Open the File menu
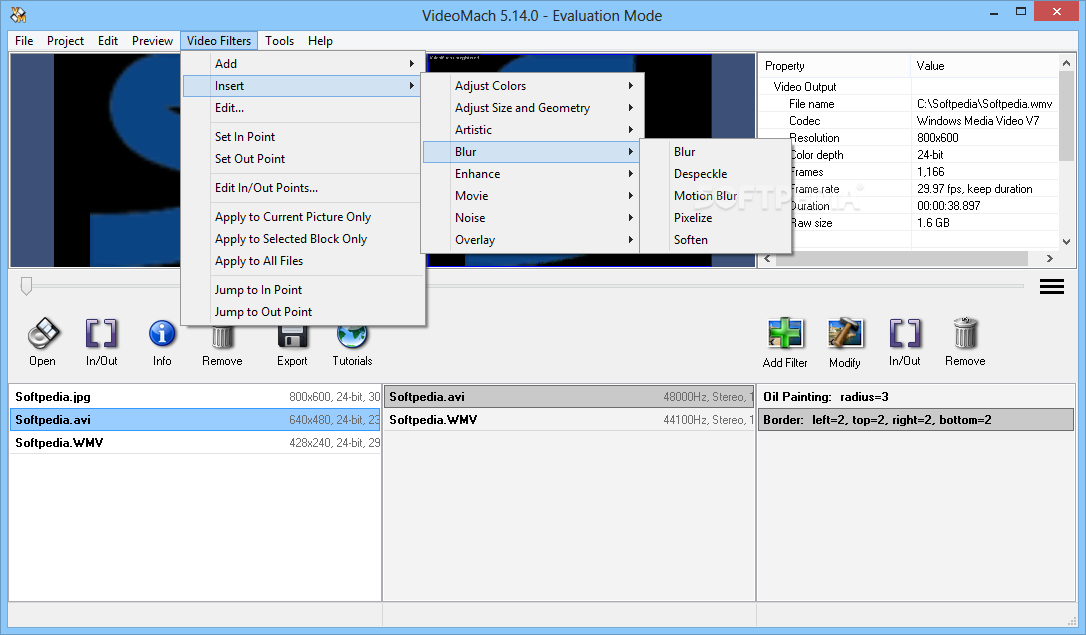 24,41
